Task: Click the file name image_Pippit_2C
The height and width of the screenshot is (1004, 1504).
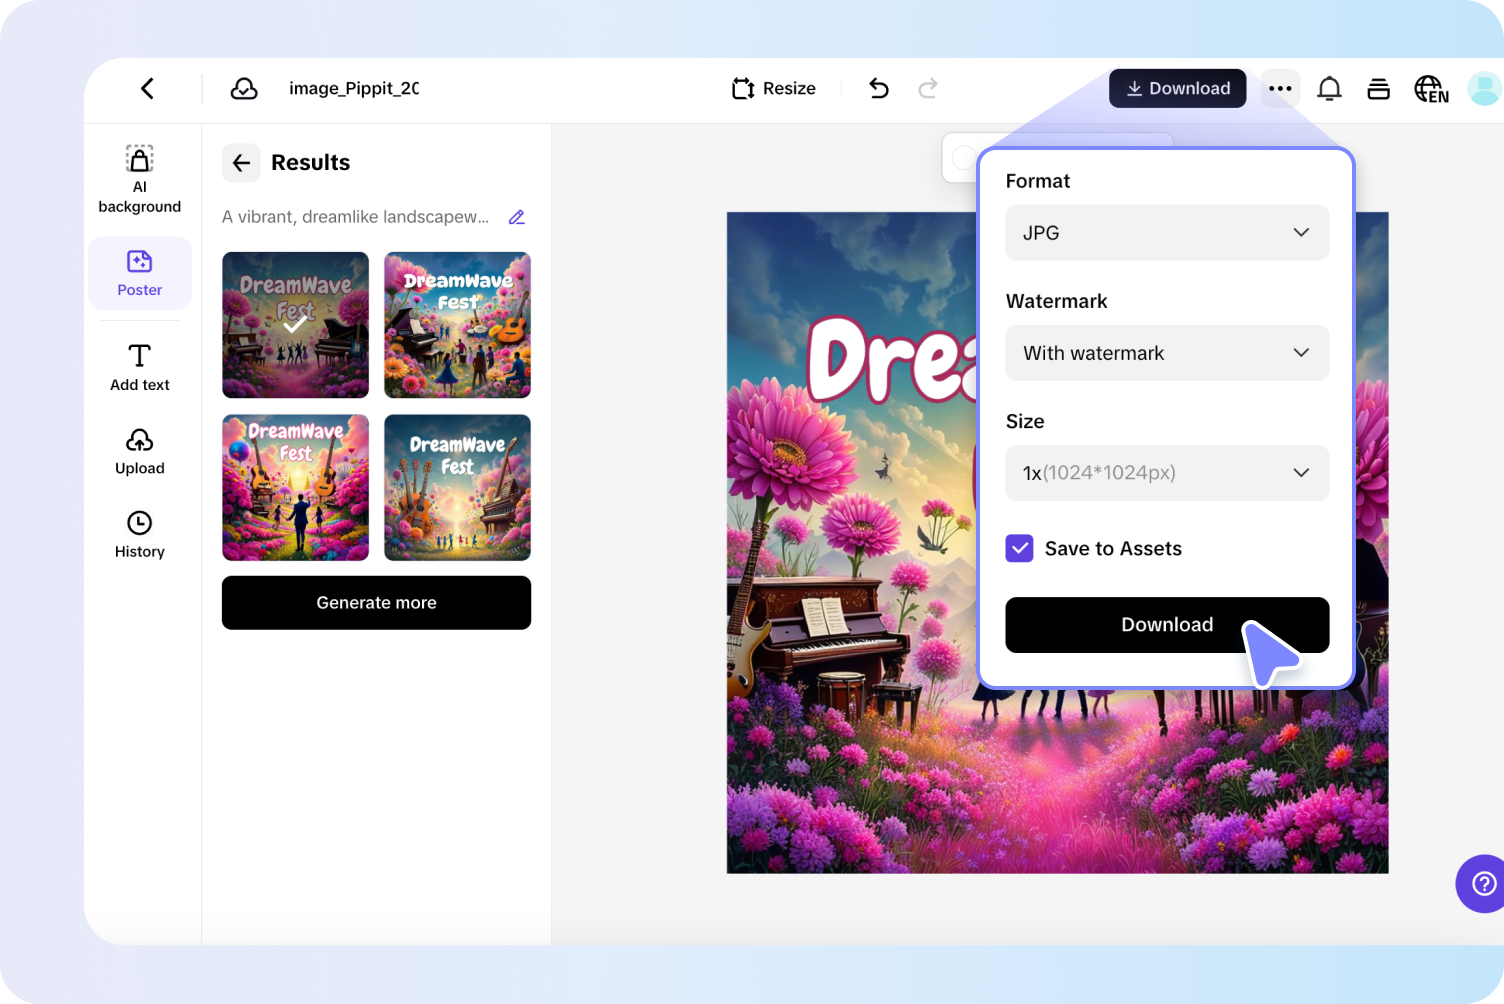Action: click(x=354, y=89)
